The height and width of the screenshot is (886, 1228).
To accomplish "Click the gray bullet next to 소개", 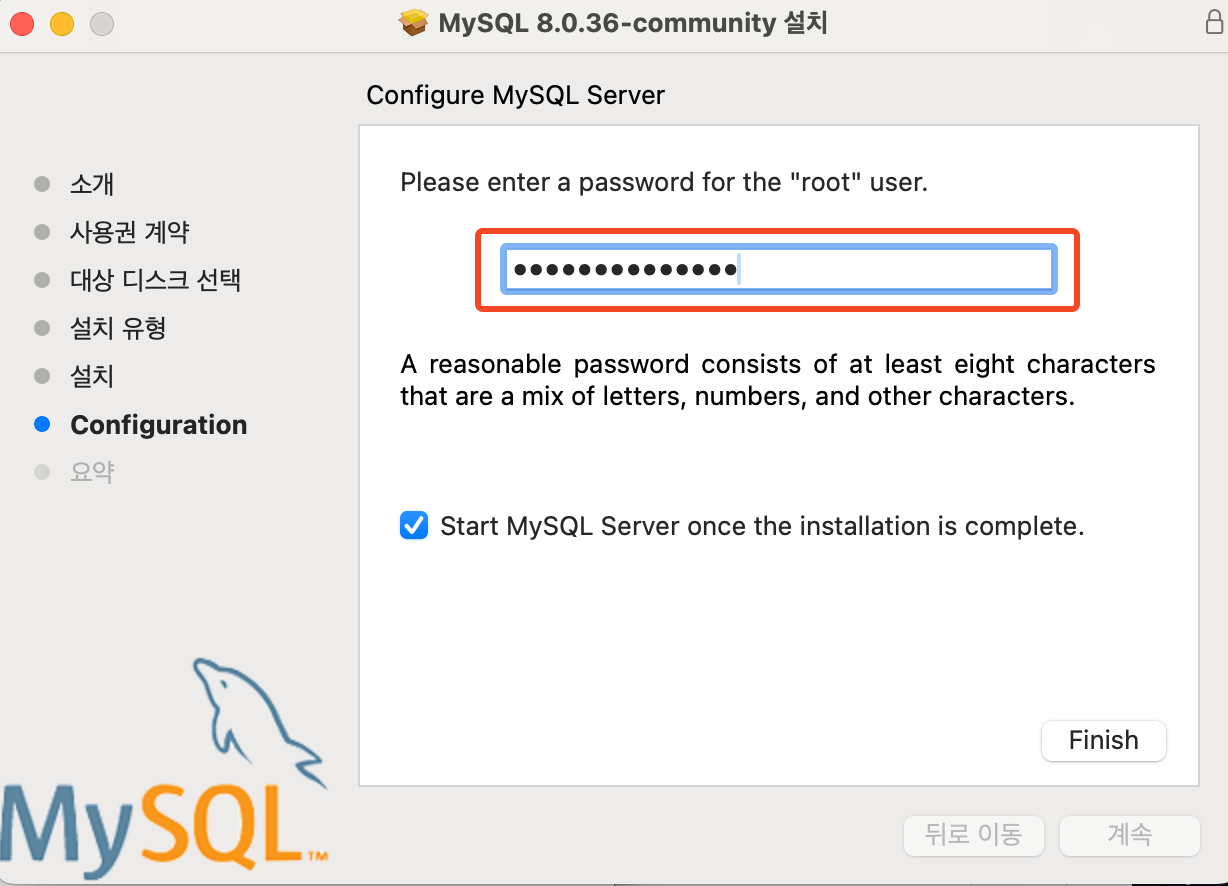I will point(42,184).
